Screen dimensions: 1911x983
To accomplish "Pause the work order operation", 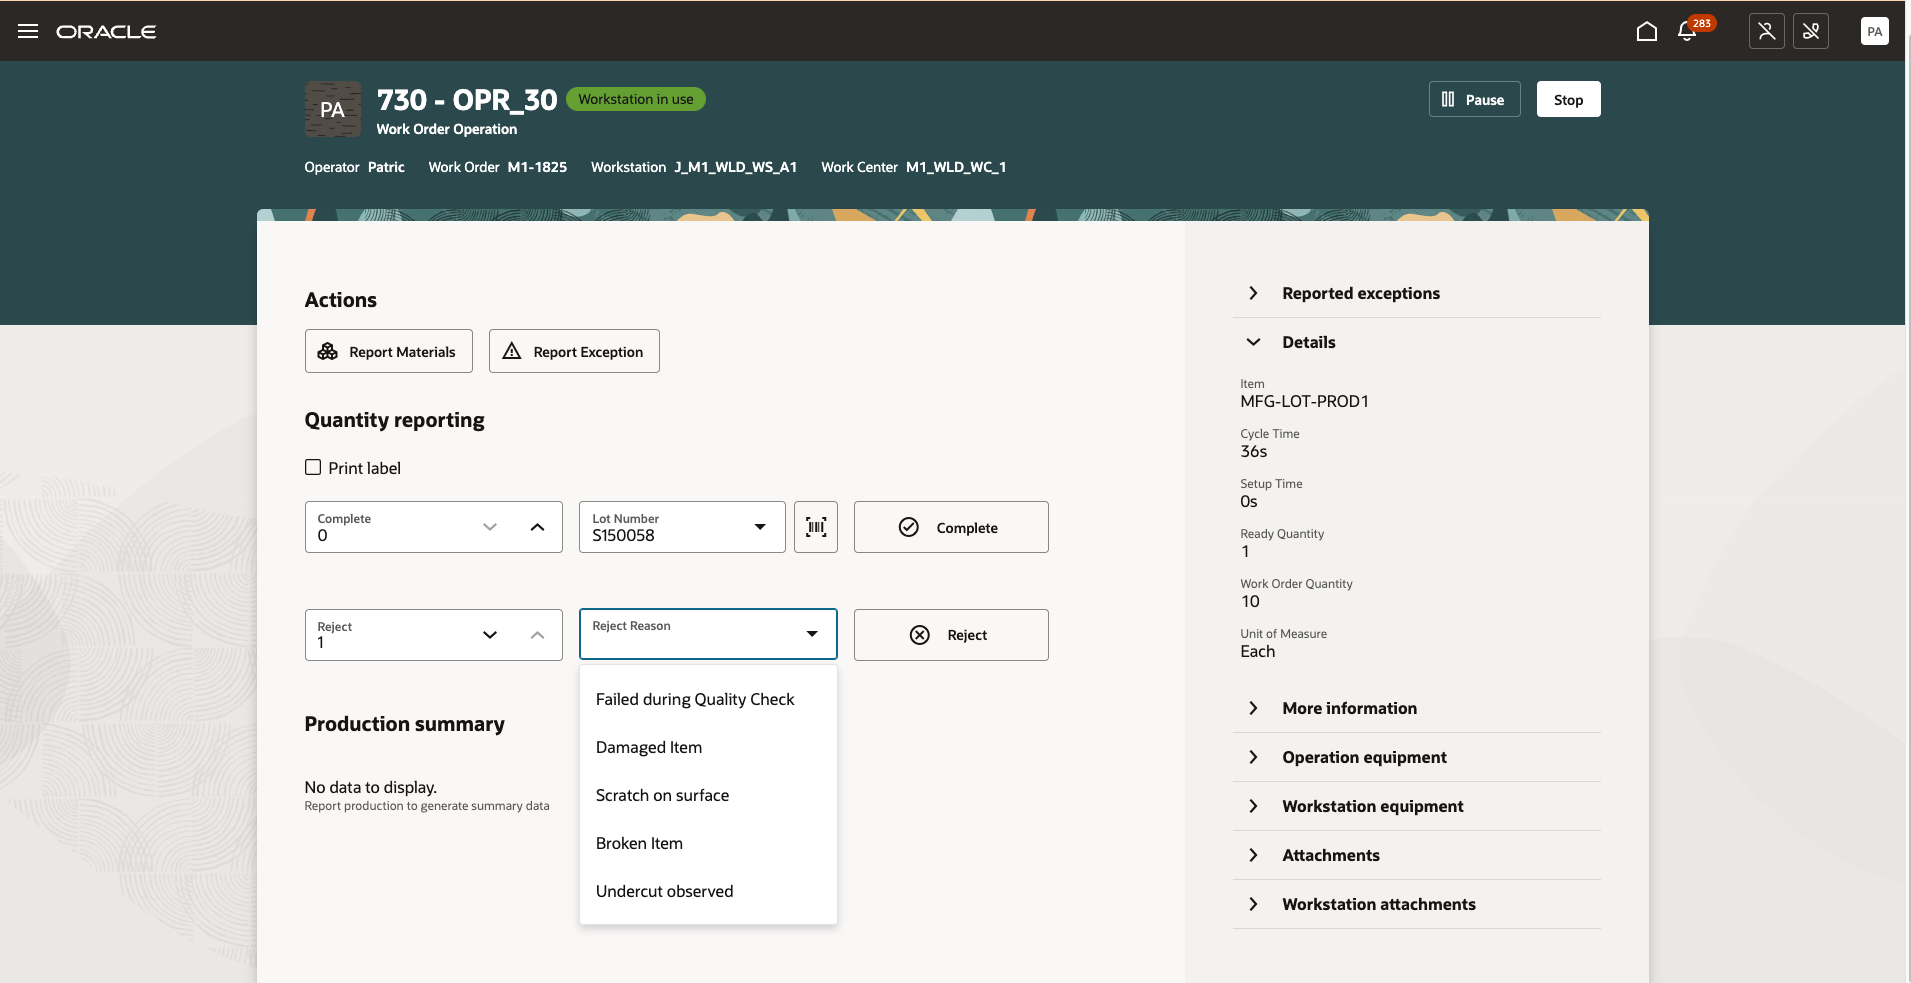I will 1474,99.
